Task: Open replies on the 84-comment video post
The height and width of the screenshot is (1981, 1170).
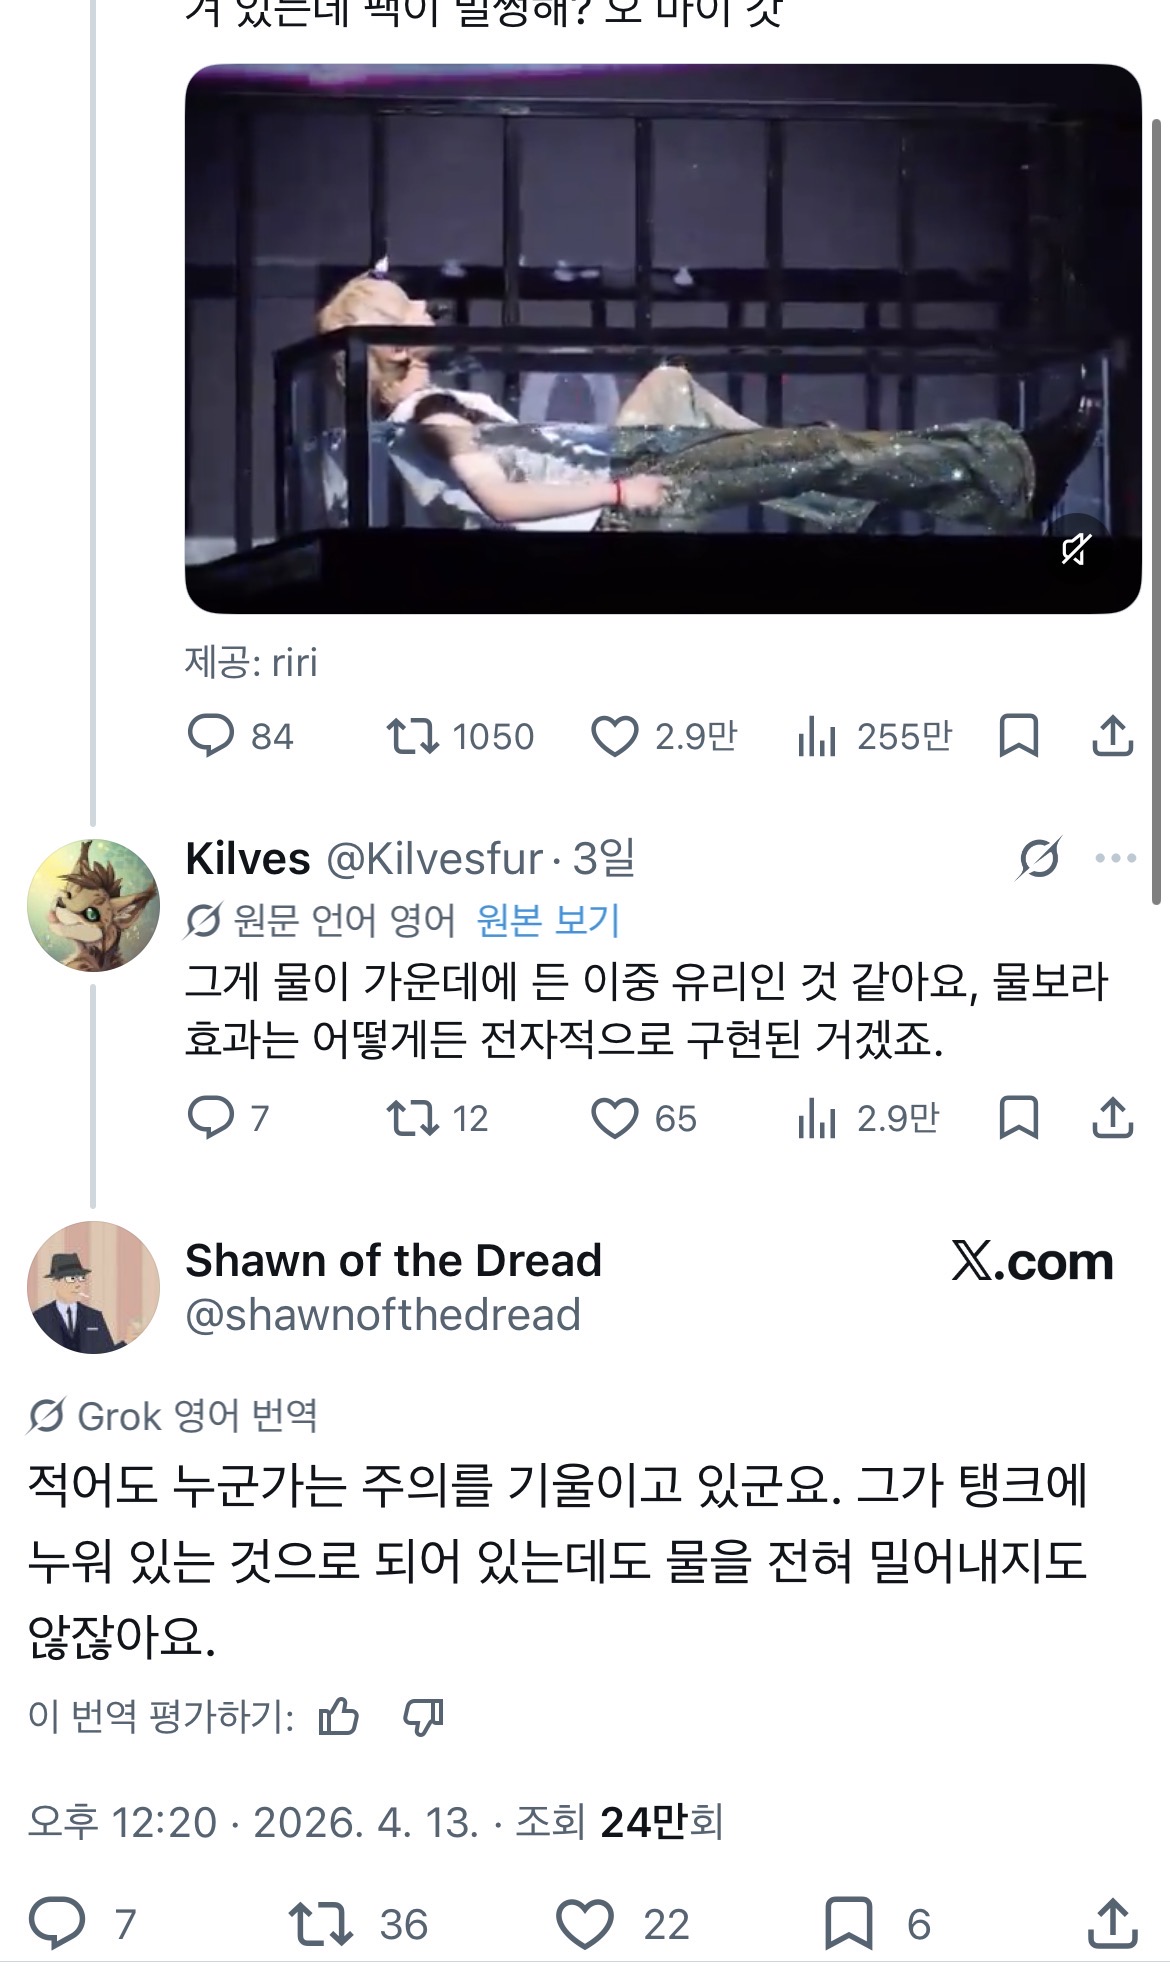Action: pos(211,736)
